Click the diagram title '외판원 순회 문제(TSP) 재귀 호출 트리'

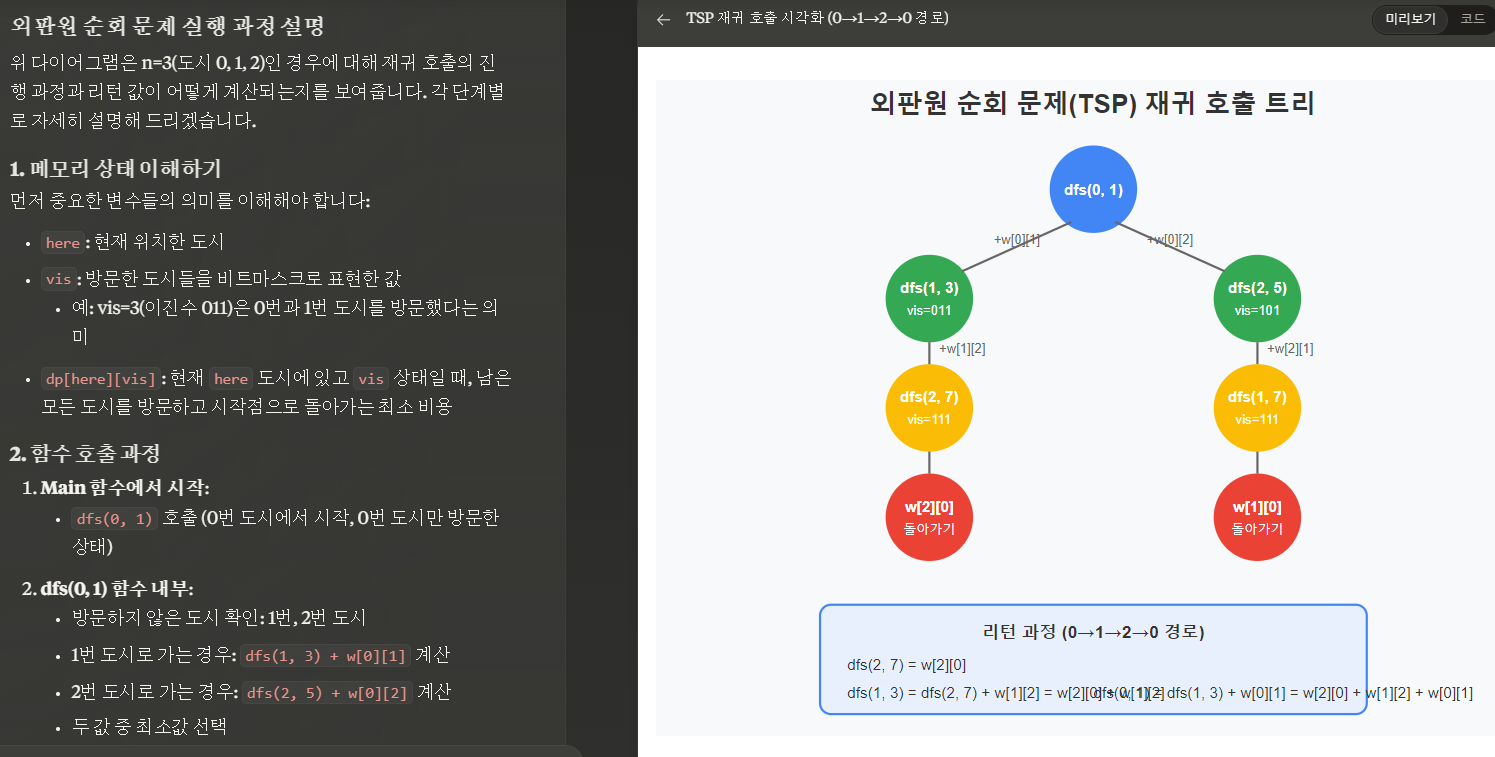(1093, 103)
